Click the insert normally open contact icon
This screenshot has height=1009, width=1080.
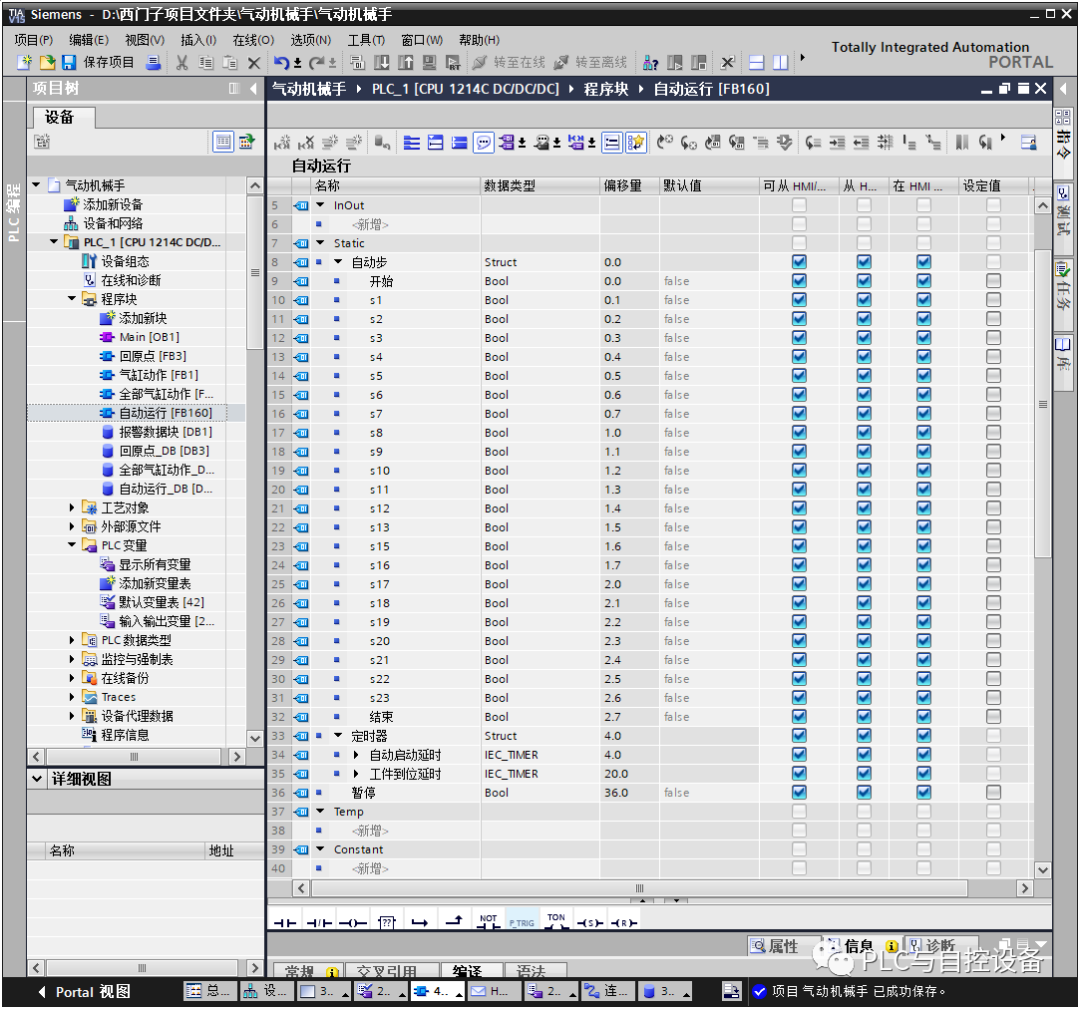pos(284,922)
